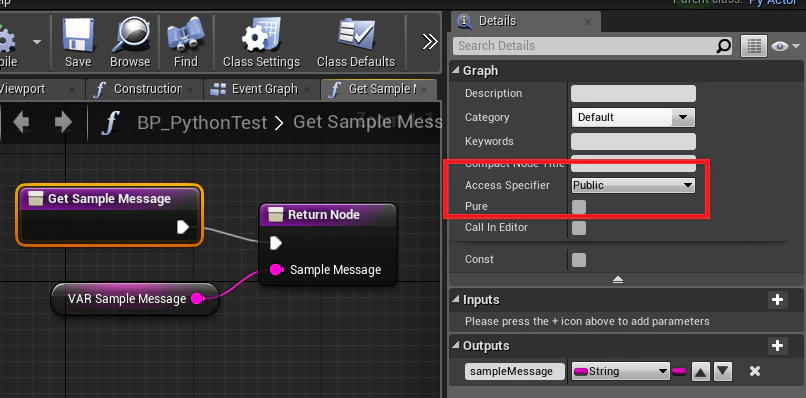Collapse the Graph section
Viewport: 806px width, 398px height.
456,70
